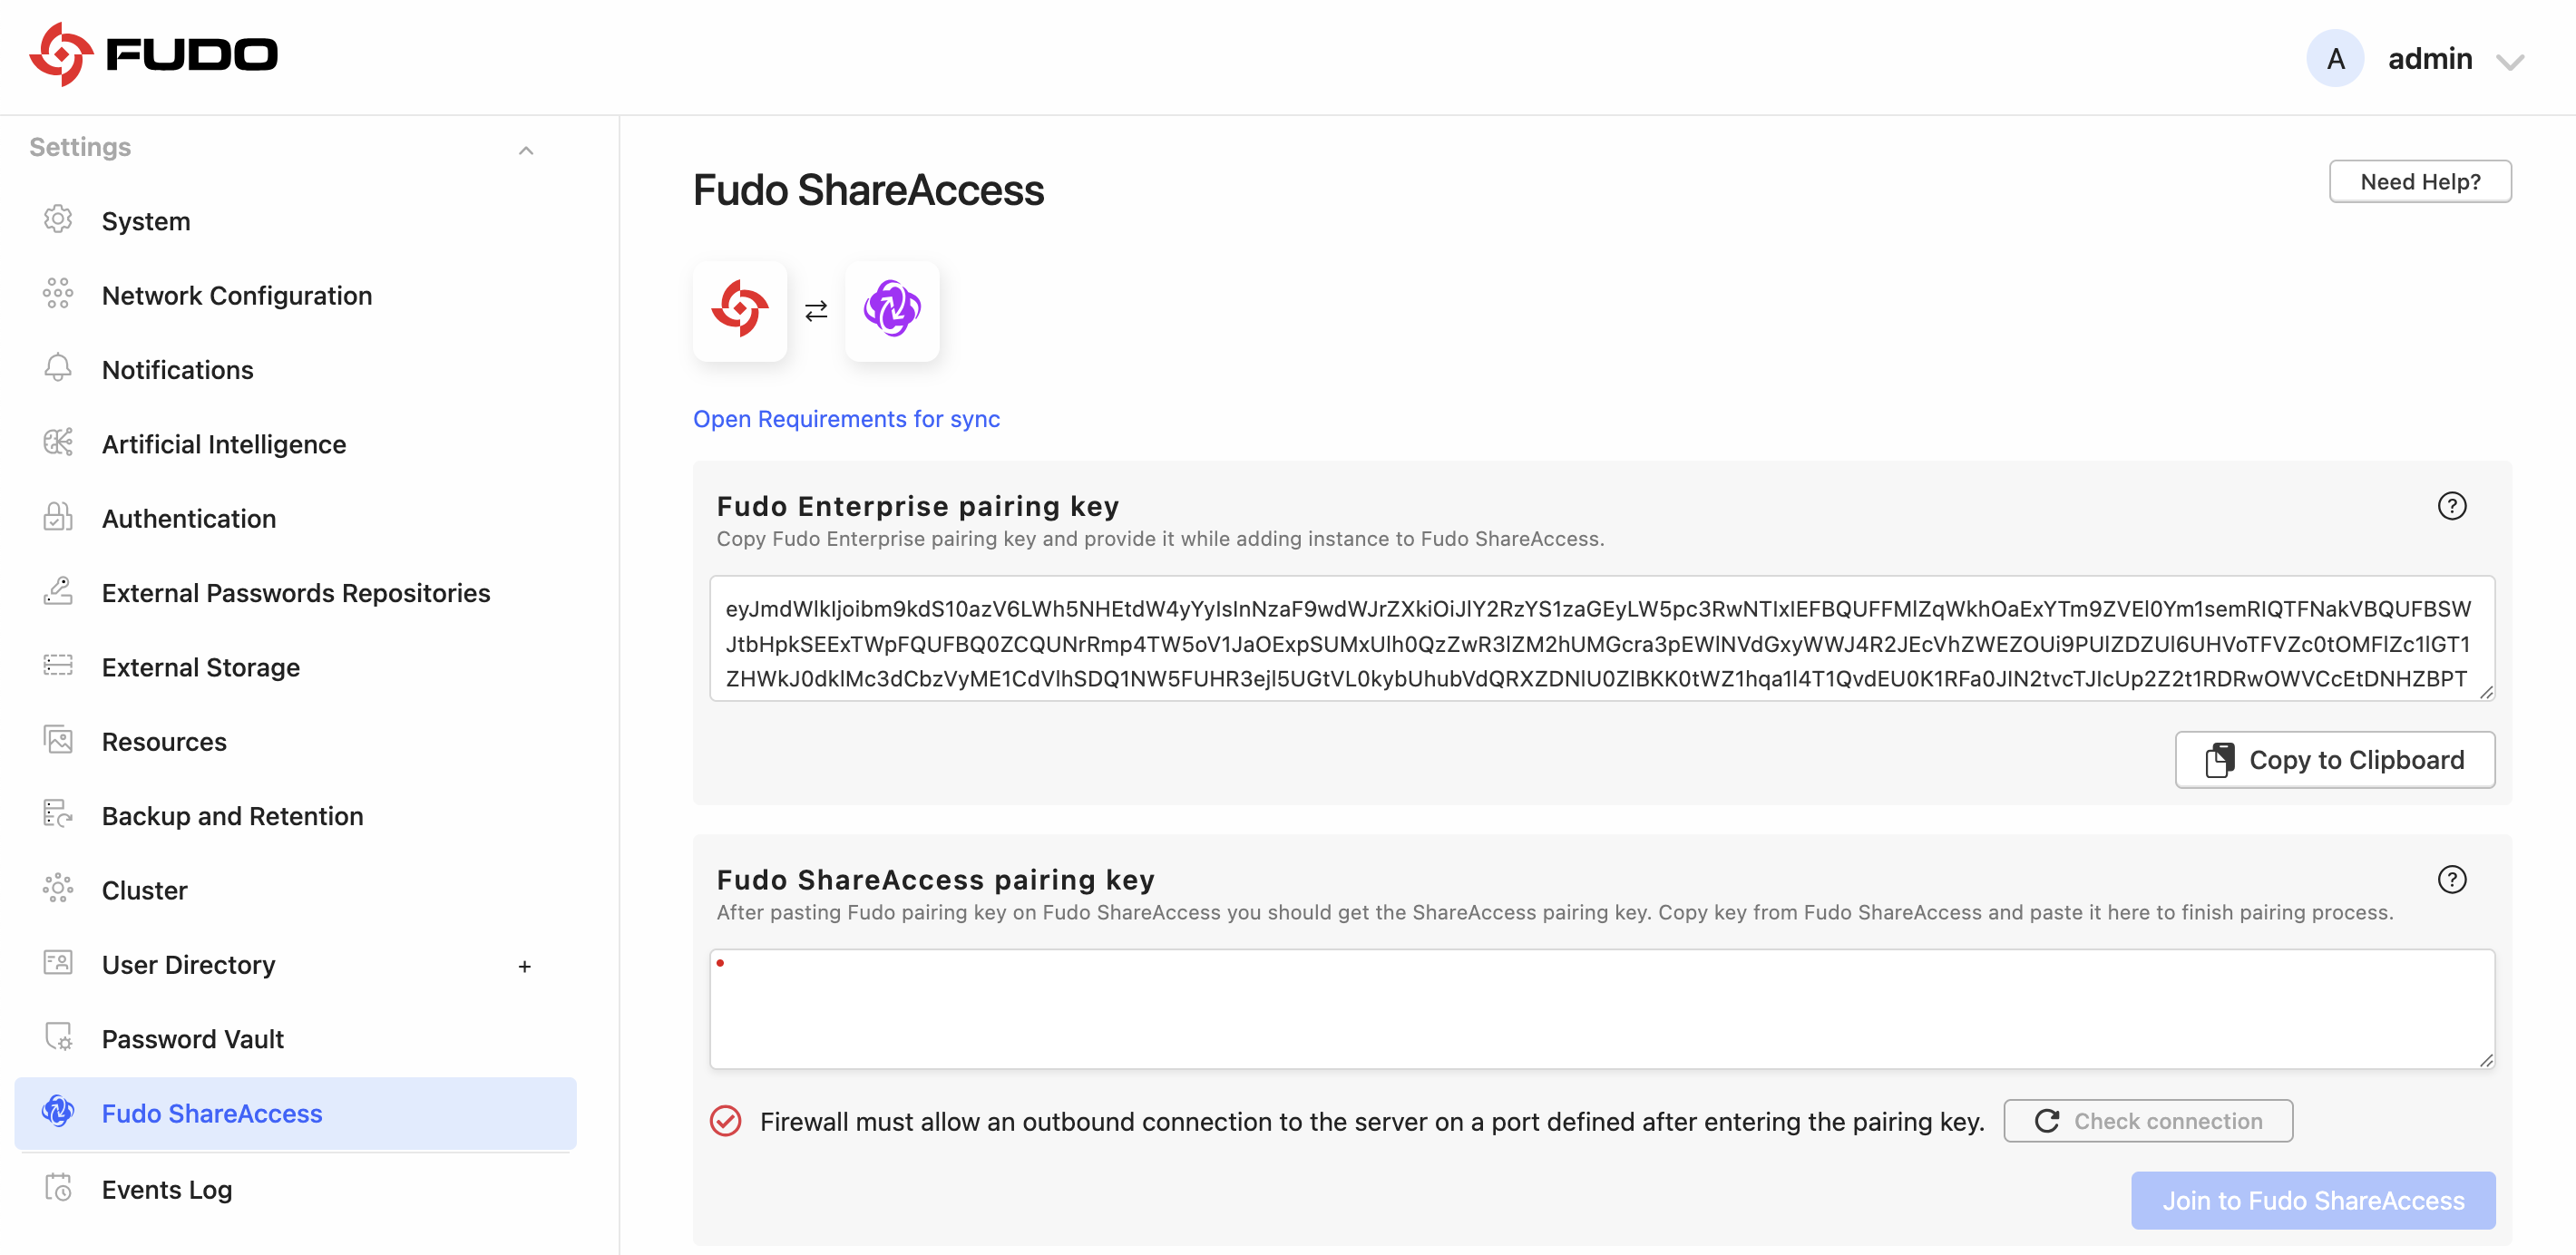Click the Check connection button
Screen dimensions: 2576x1255
2148,1121
